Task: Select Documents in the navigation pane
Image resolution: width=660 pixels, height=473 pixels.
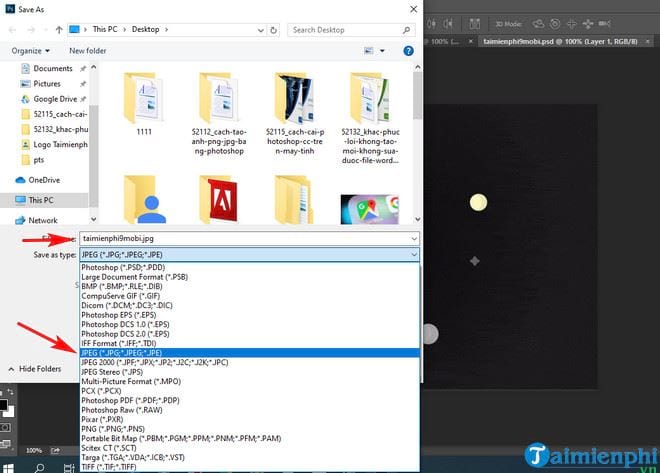Action: point(53,68)
